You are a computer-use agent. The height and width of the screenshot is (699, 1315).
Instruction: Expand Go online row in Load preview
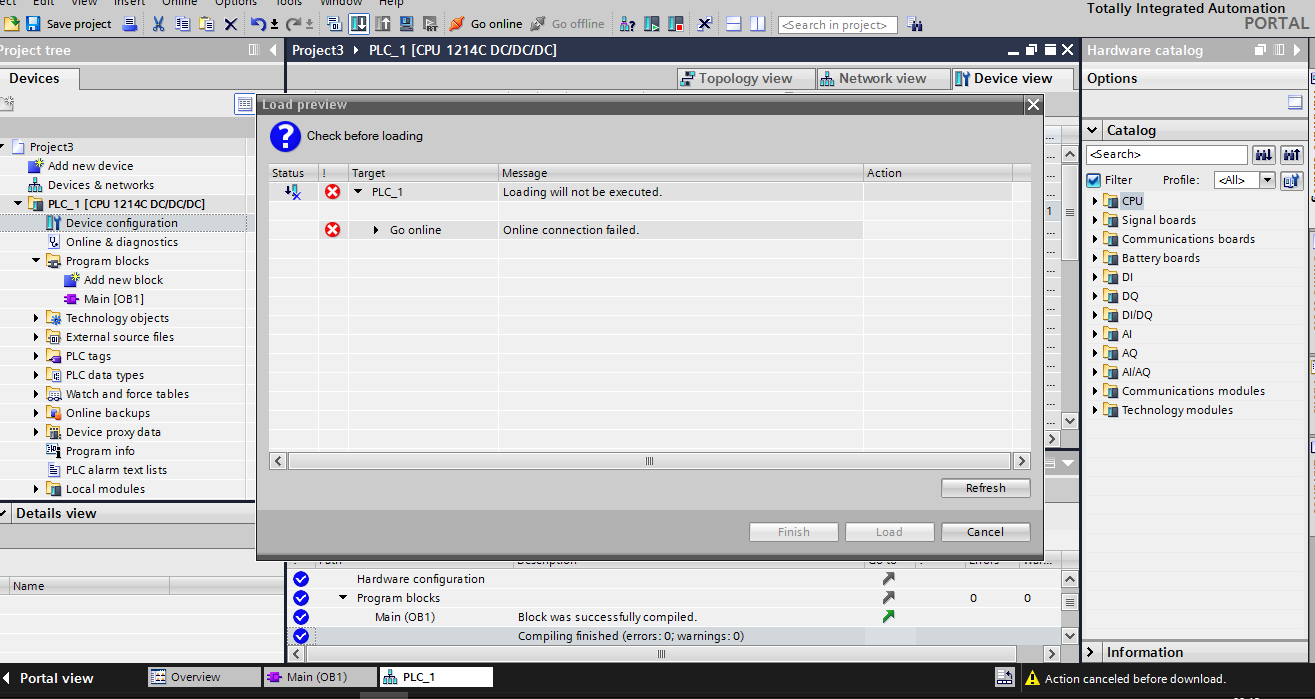pyautogui.click(x=376, y=230)
